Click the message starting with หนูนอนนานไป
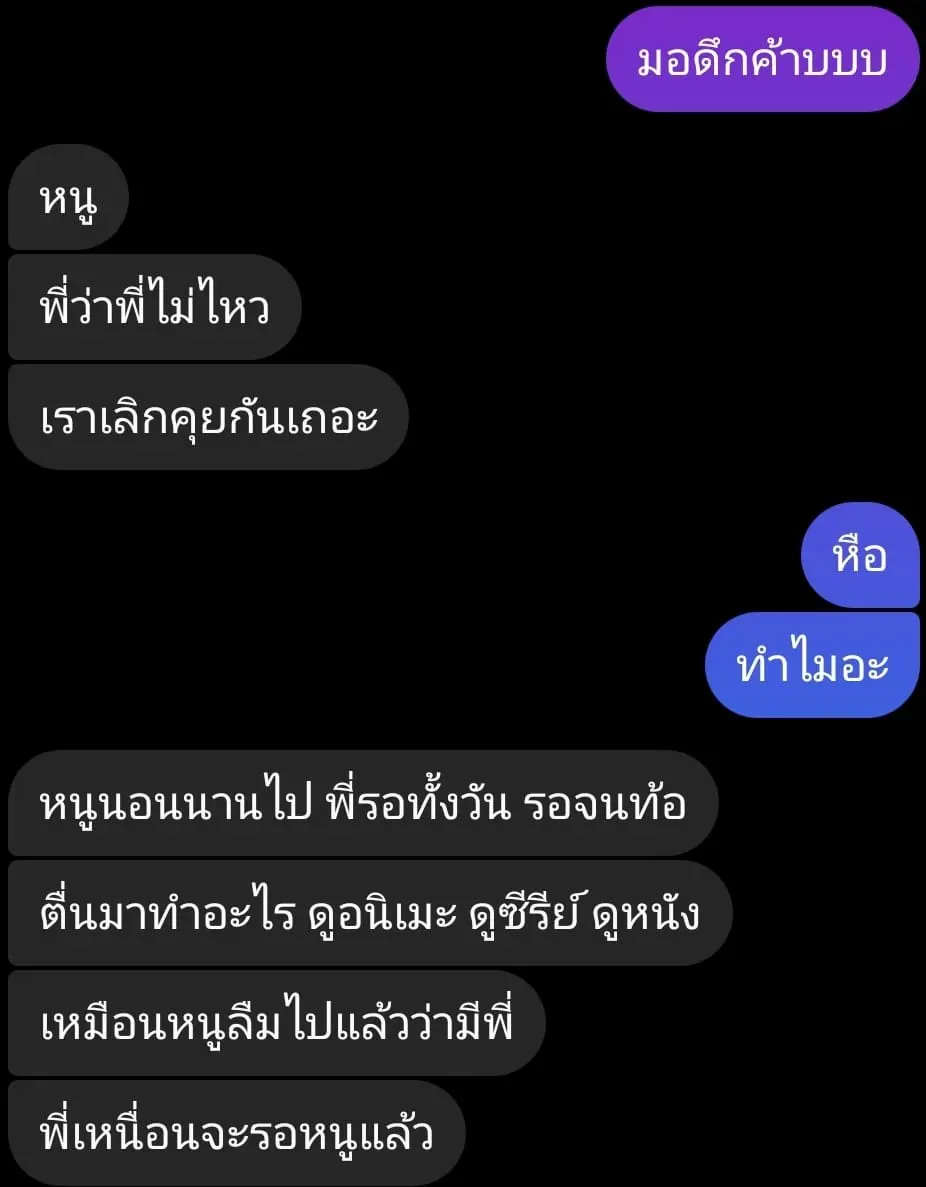This screenshot has height=1187, width=926. coord(363,803)
